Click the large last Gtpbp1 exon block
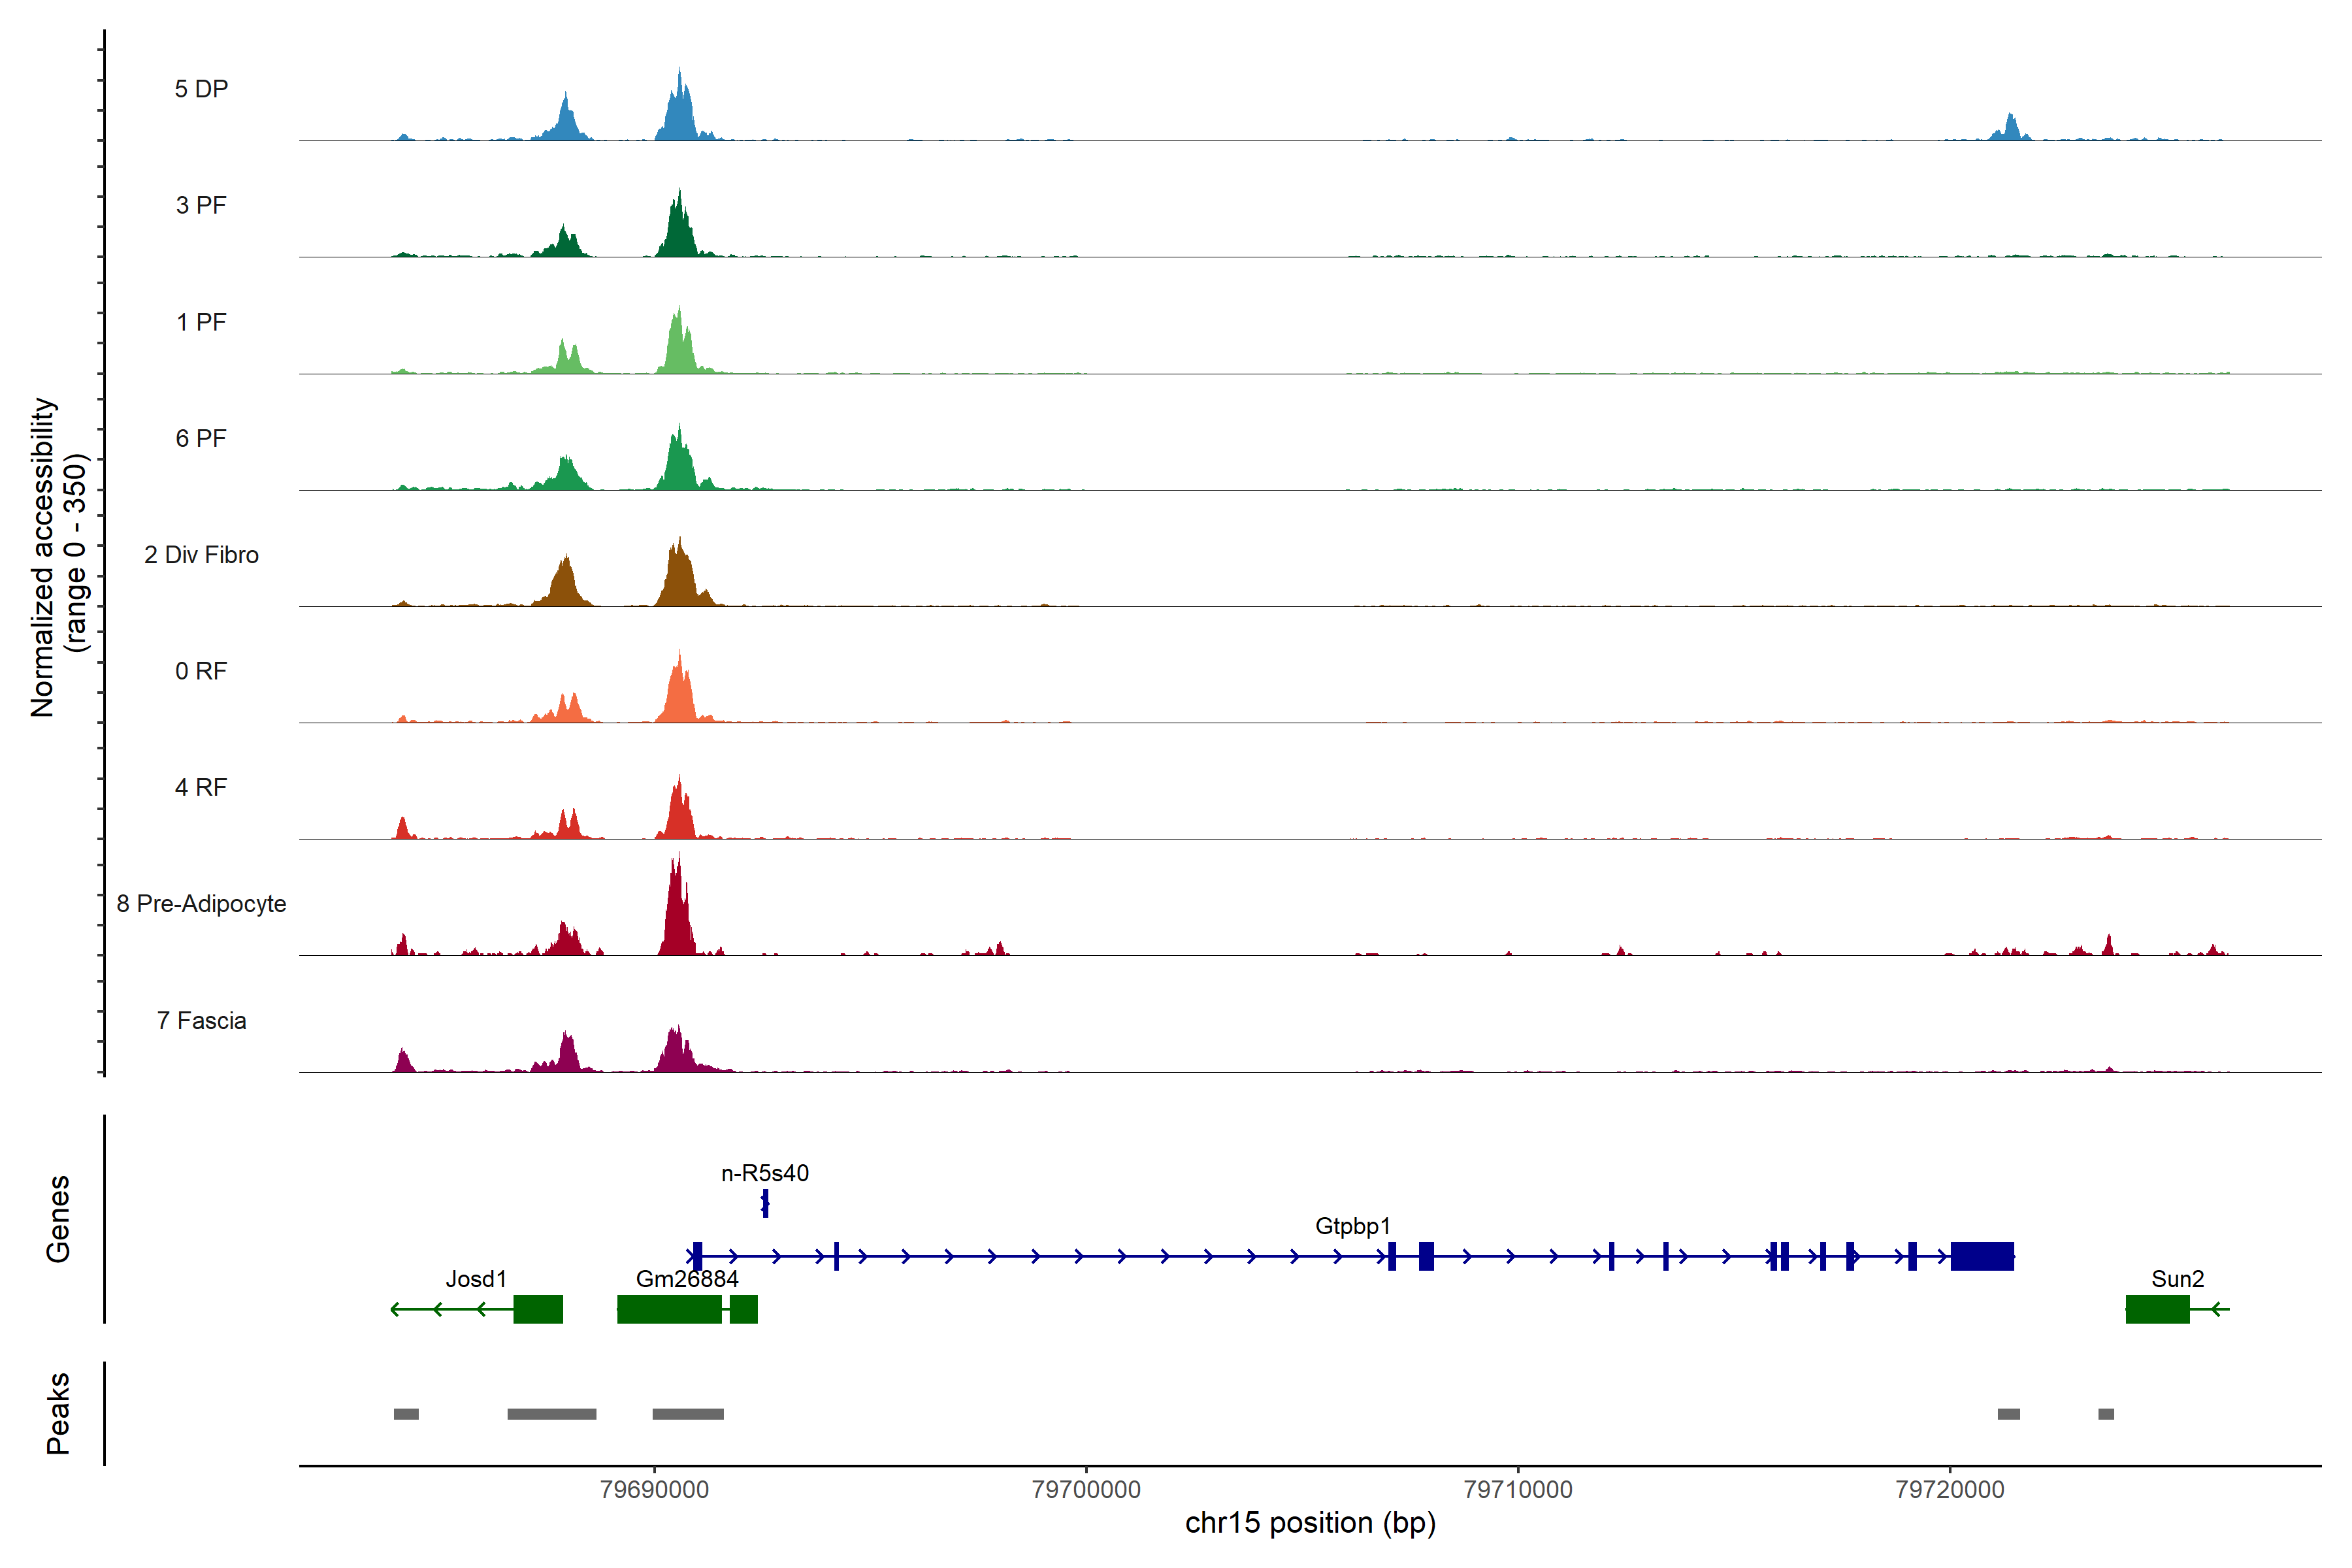This screenshot has width=2352, height=1568. click(1982, 1256)
